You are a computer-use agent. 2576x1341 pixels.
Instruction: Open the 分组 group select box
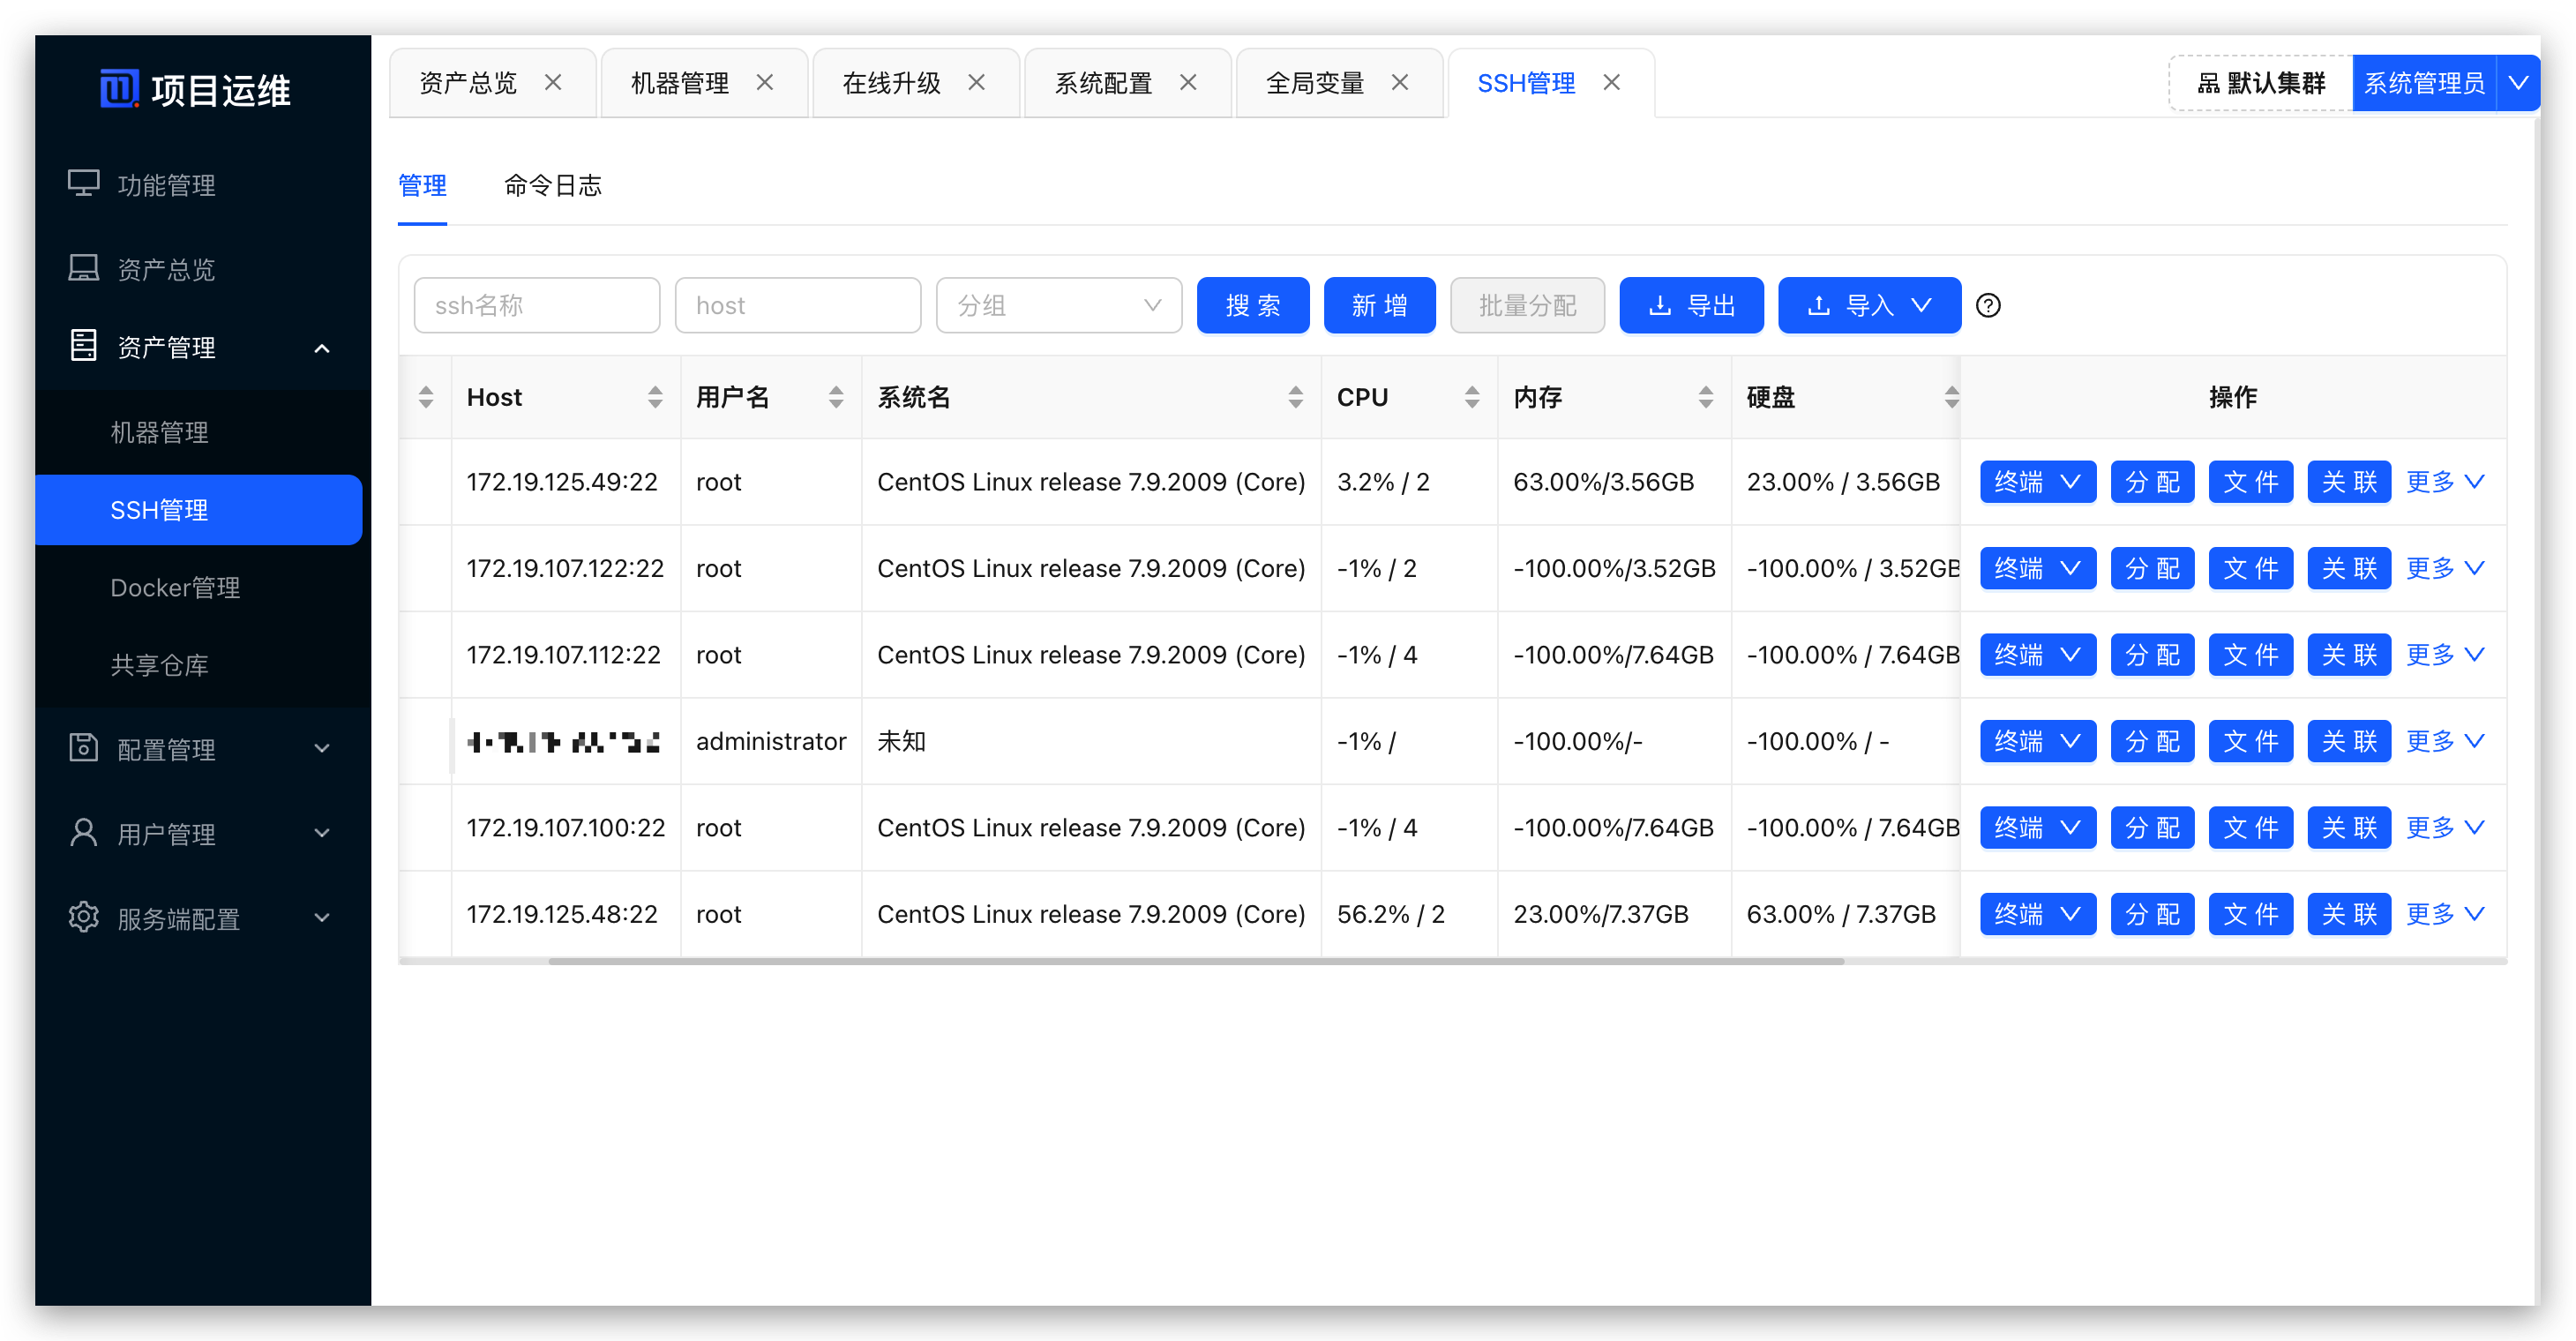pyautogui.click(x=1058, y=306)
